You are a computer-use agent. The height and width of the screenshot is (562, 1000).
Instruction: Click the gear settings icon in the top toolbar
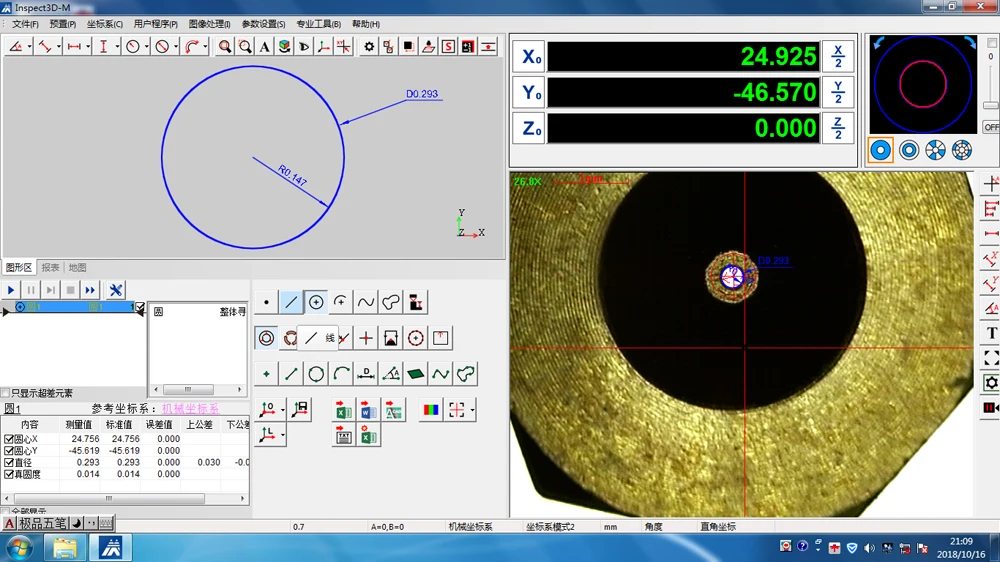(x=369, y=46)
